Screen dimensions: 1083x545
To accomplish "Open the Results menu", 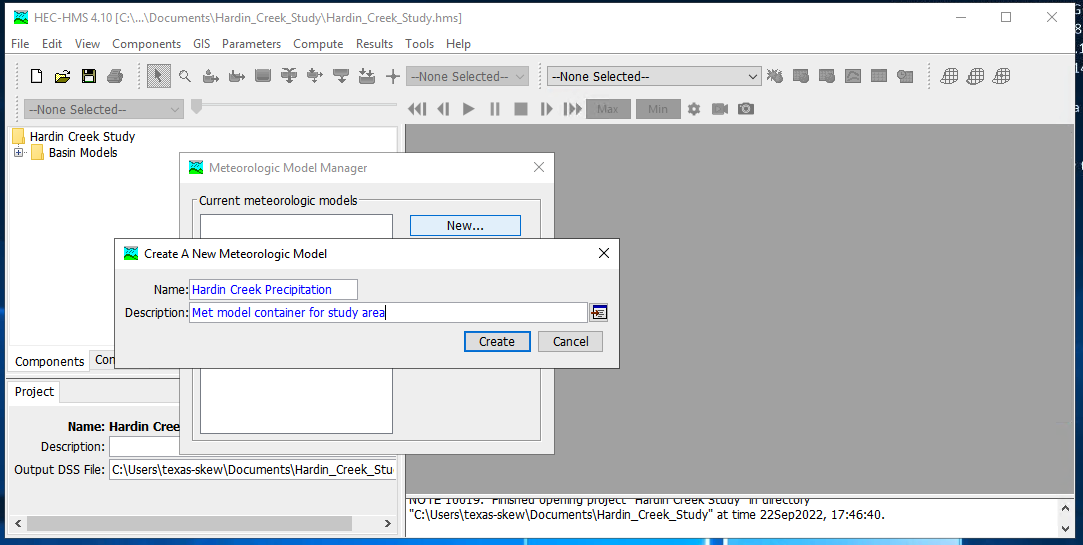I will pos(374,44).
